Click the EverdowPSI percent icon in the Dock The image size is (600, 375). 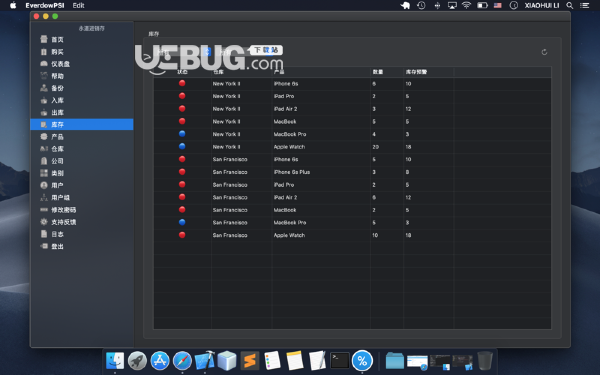[362, 360]
